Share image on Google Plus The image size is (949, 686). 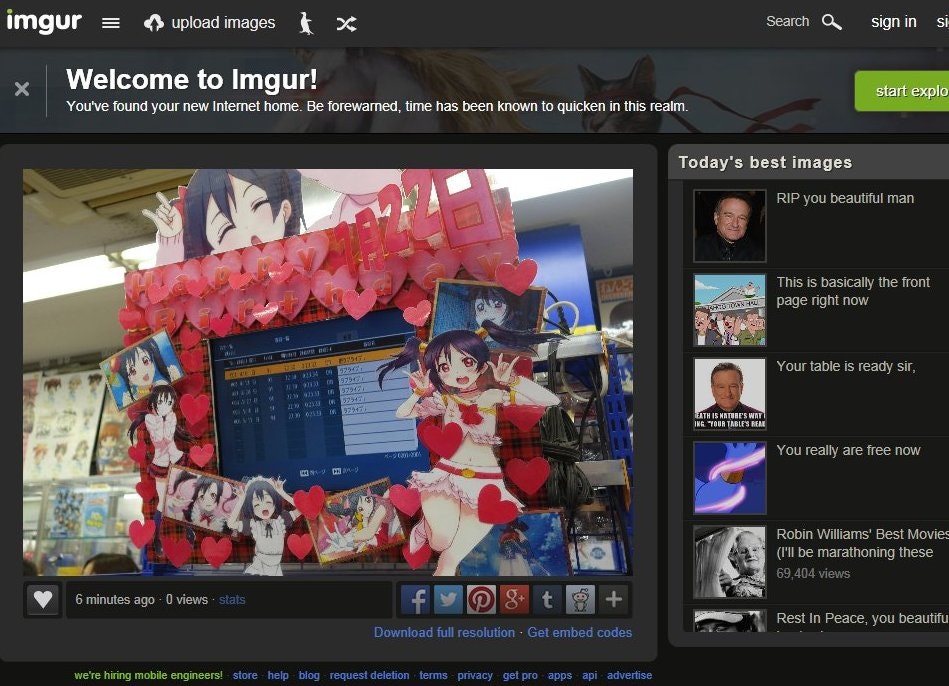[514, 599]
